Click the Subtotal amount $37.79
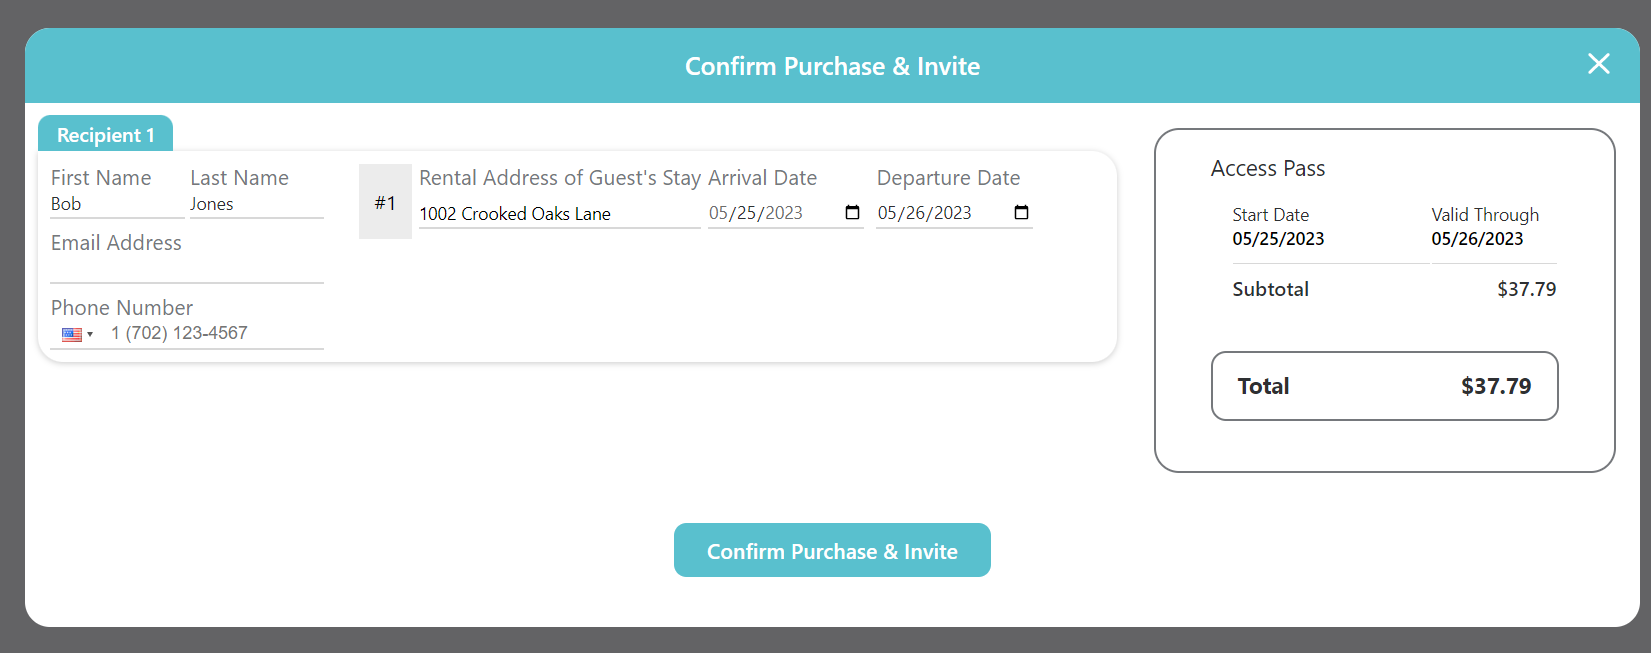 pyautogui.click(x=1526, y=289)
